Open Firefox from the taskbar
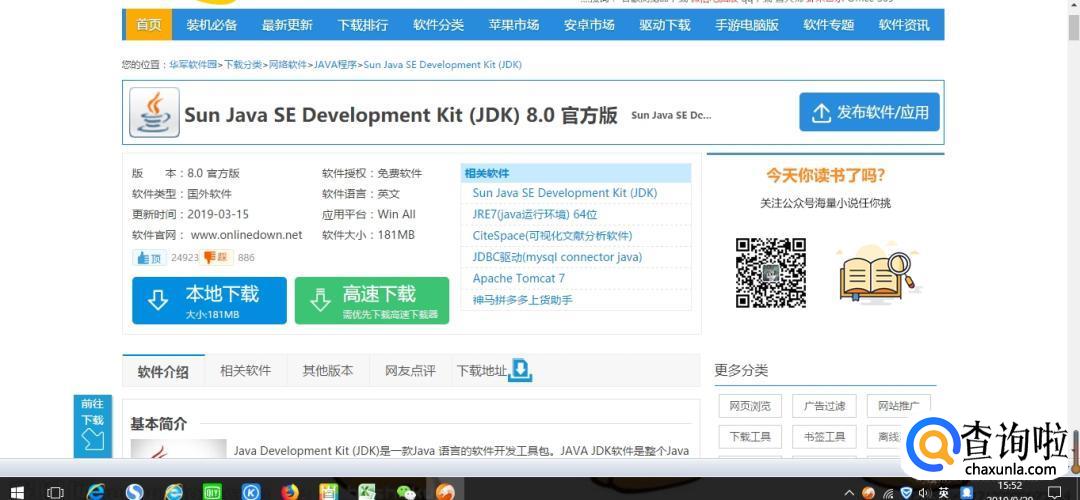 coord(289,492)
